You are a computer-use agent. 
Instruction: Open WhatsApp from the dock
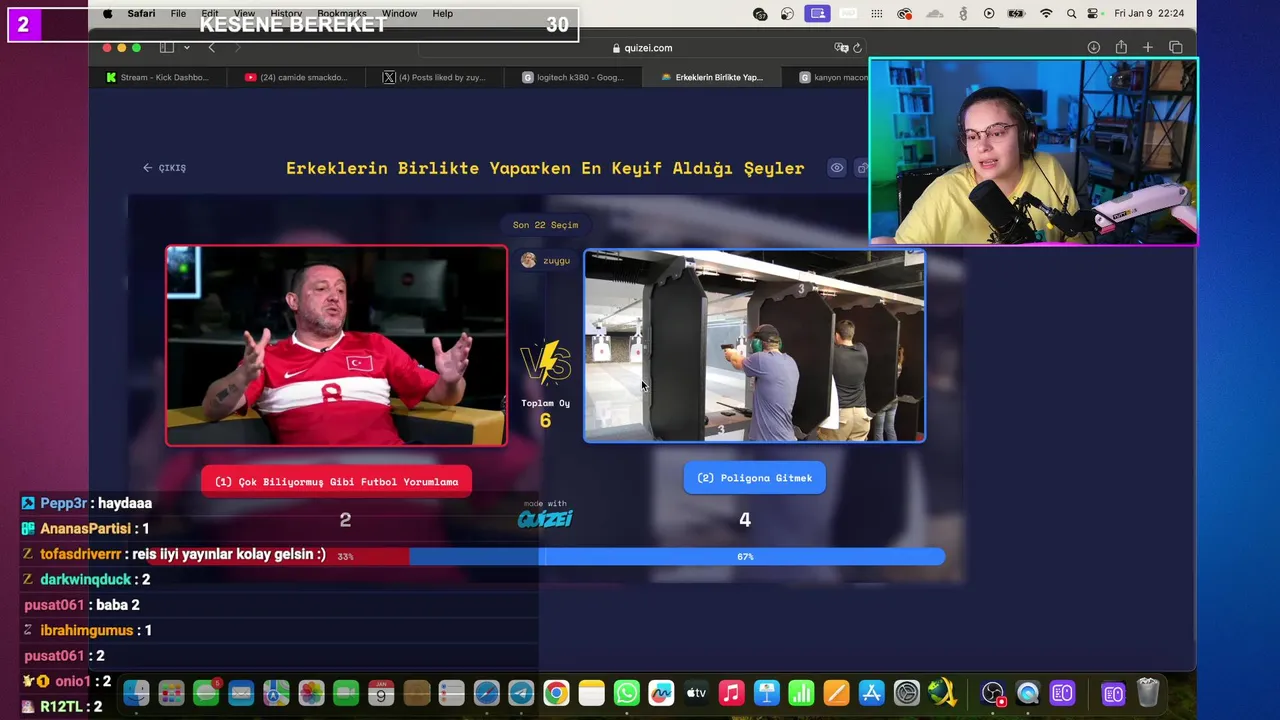[626, 693]
